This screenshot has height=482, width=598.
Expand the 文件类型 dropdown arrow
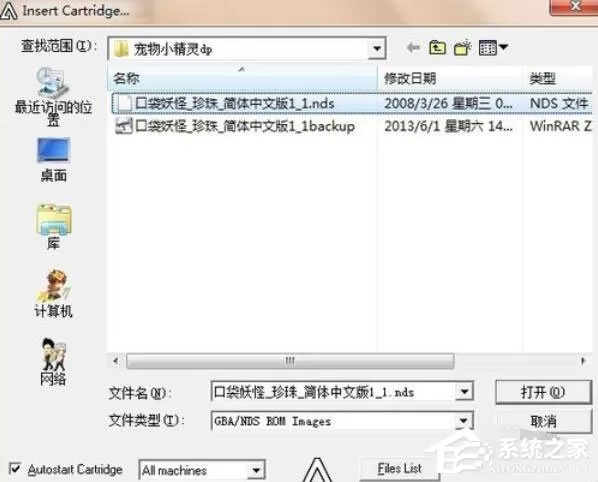464,421
